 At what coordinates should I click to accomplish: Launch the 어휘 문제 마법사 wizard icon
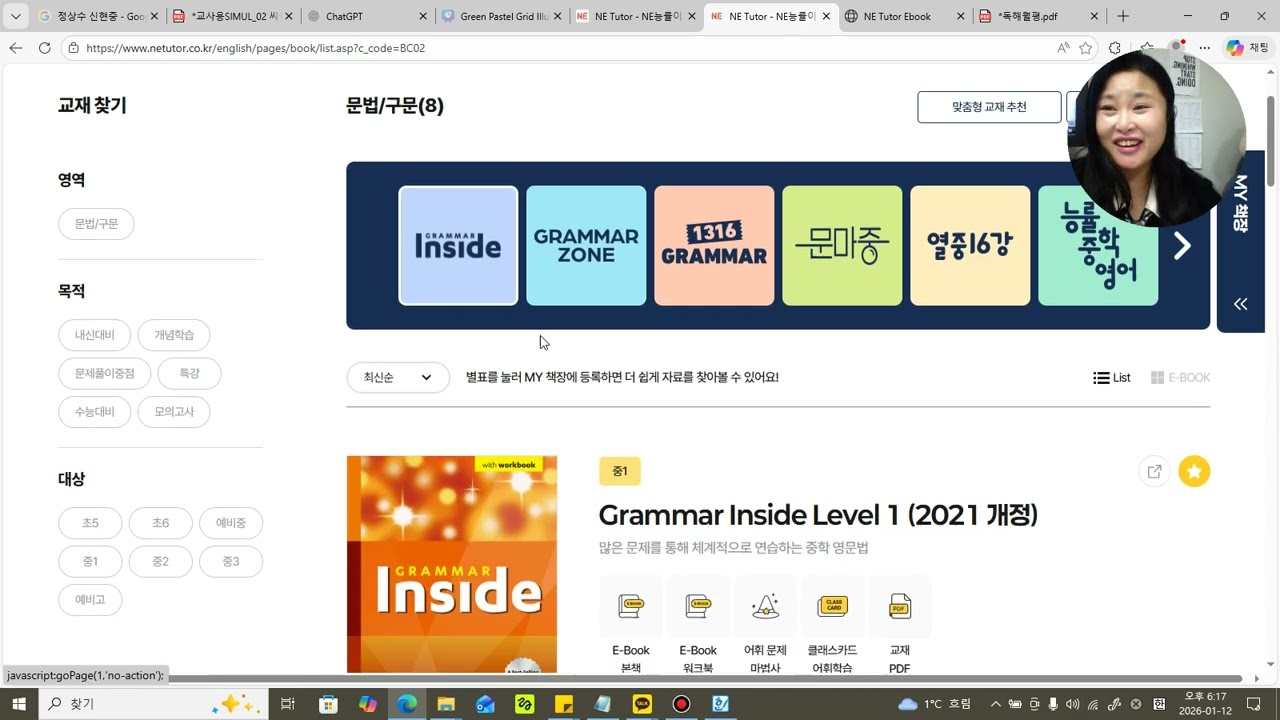pos(765,606)
